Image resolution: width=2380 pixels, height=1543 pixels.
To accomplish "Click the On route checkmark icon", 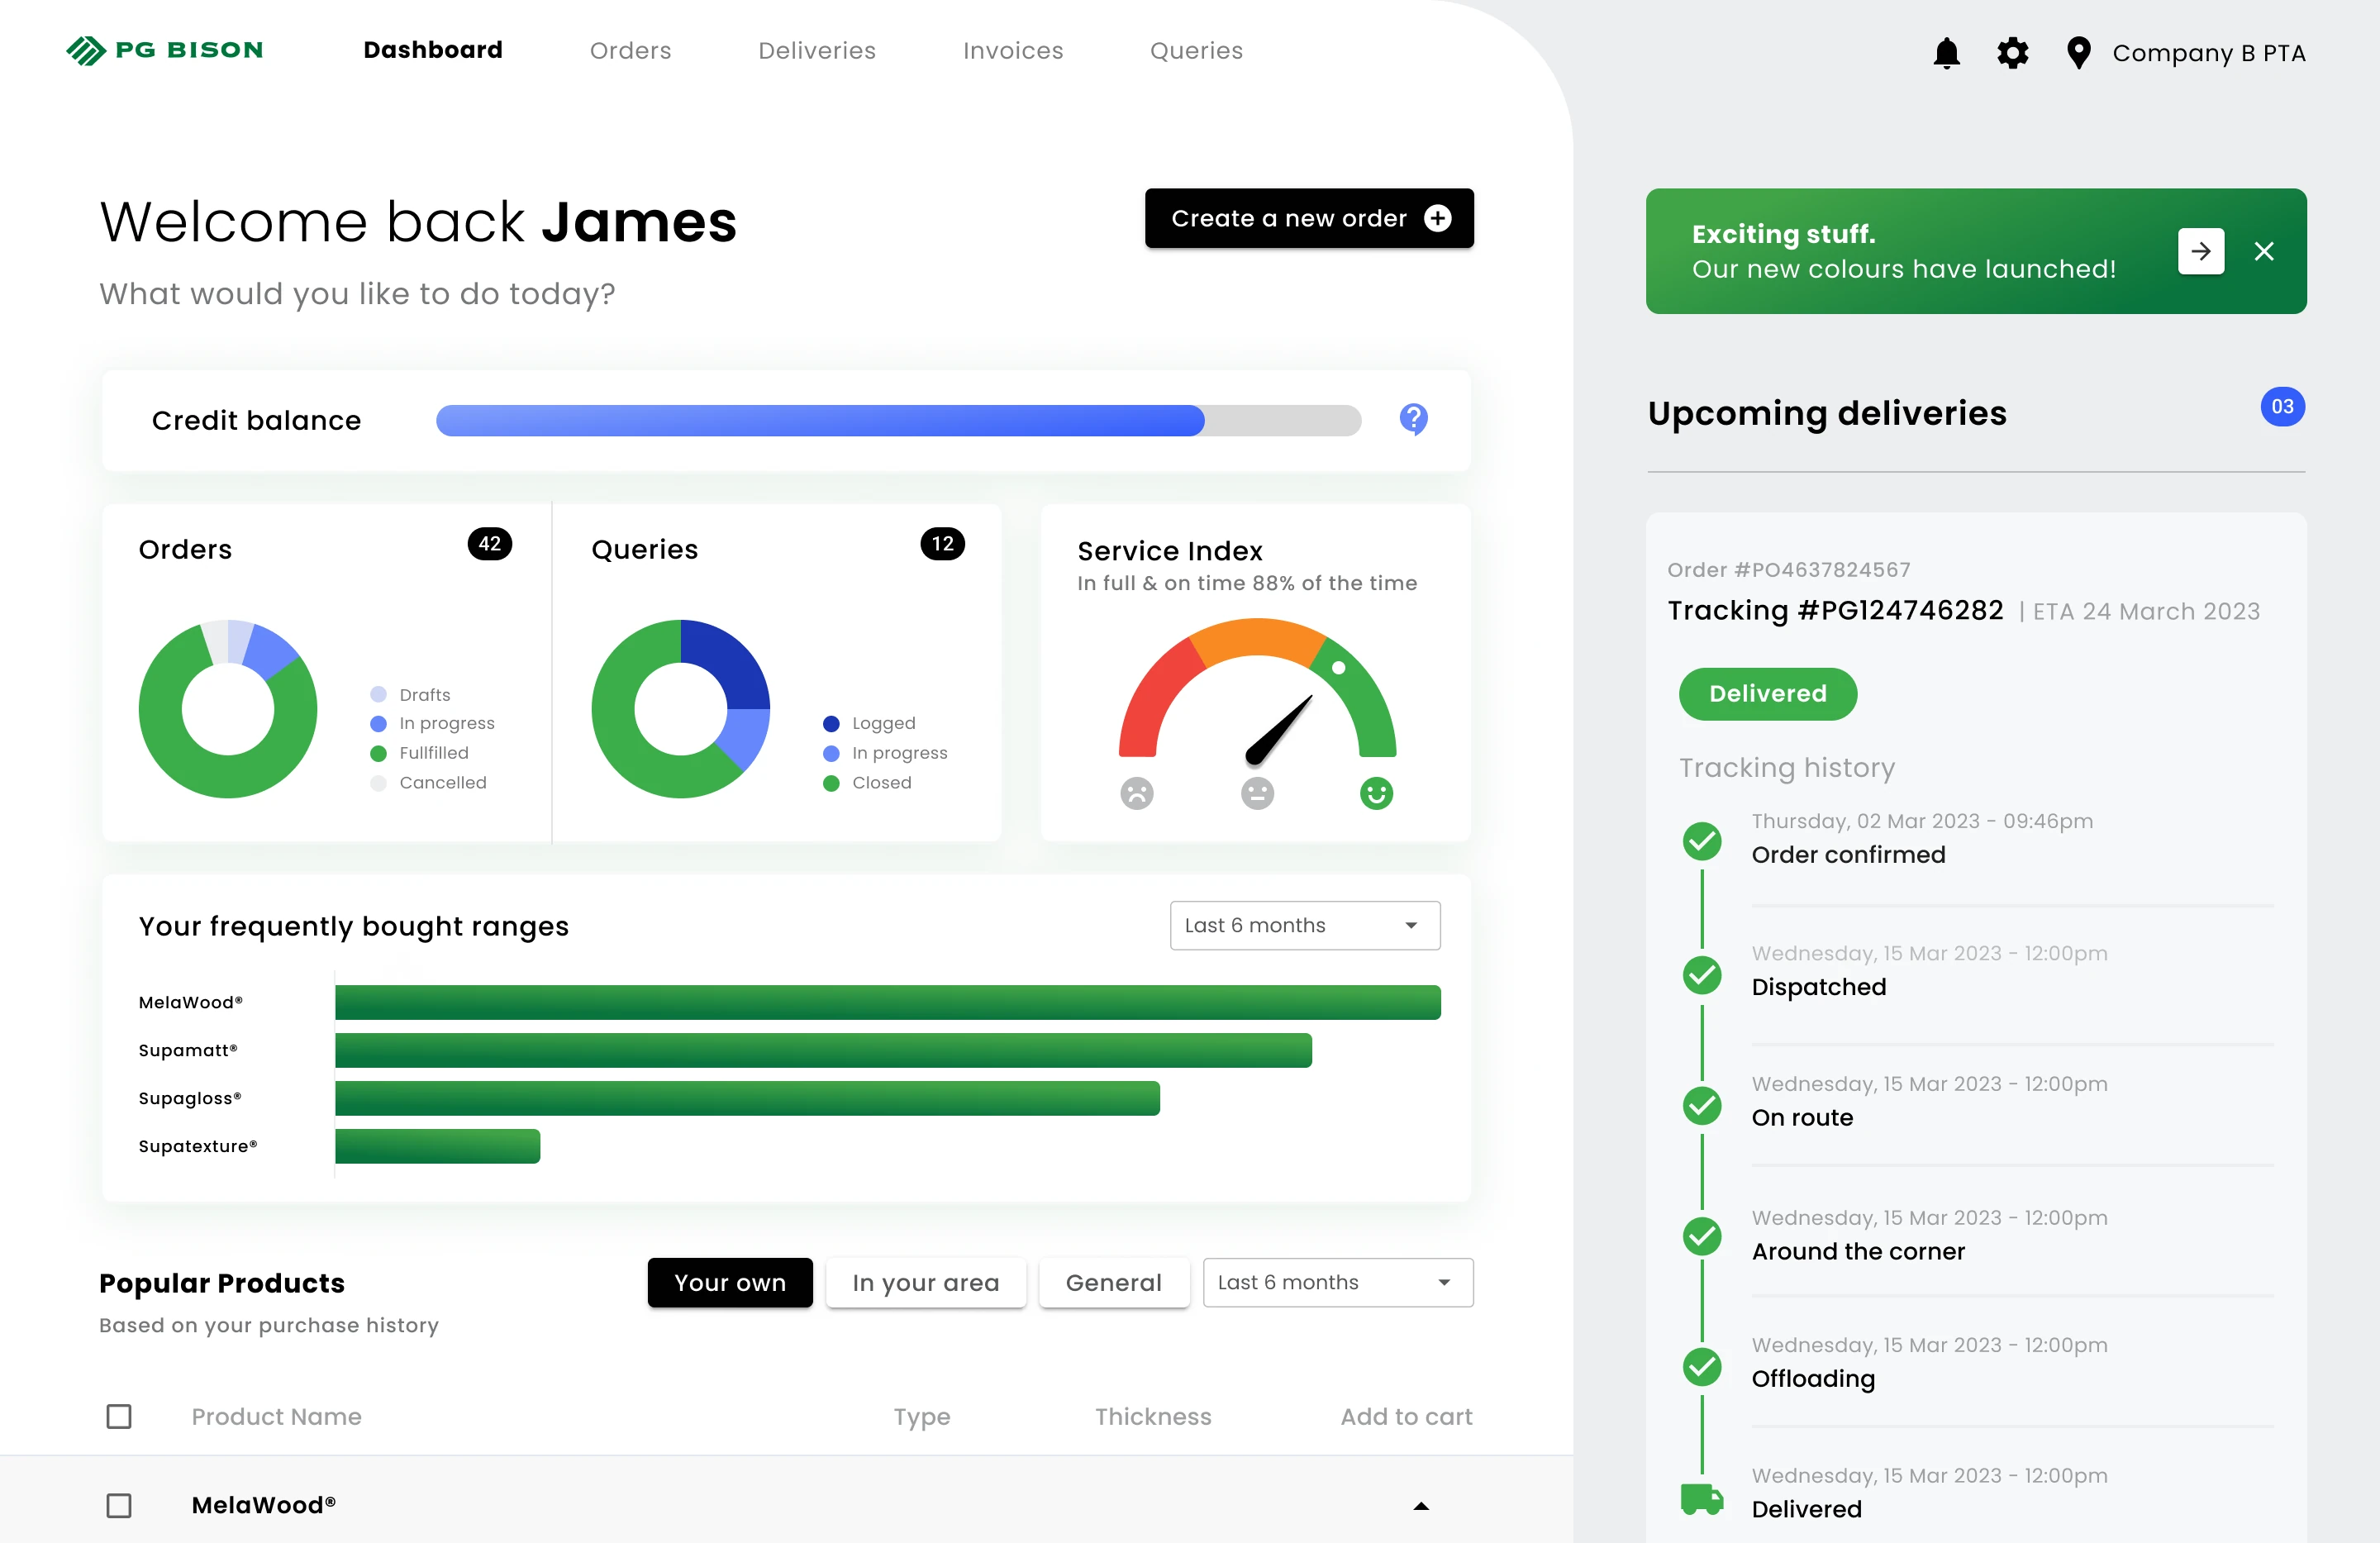I will click(1702, 1106).
